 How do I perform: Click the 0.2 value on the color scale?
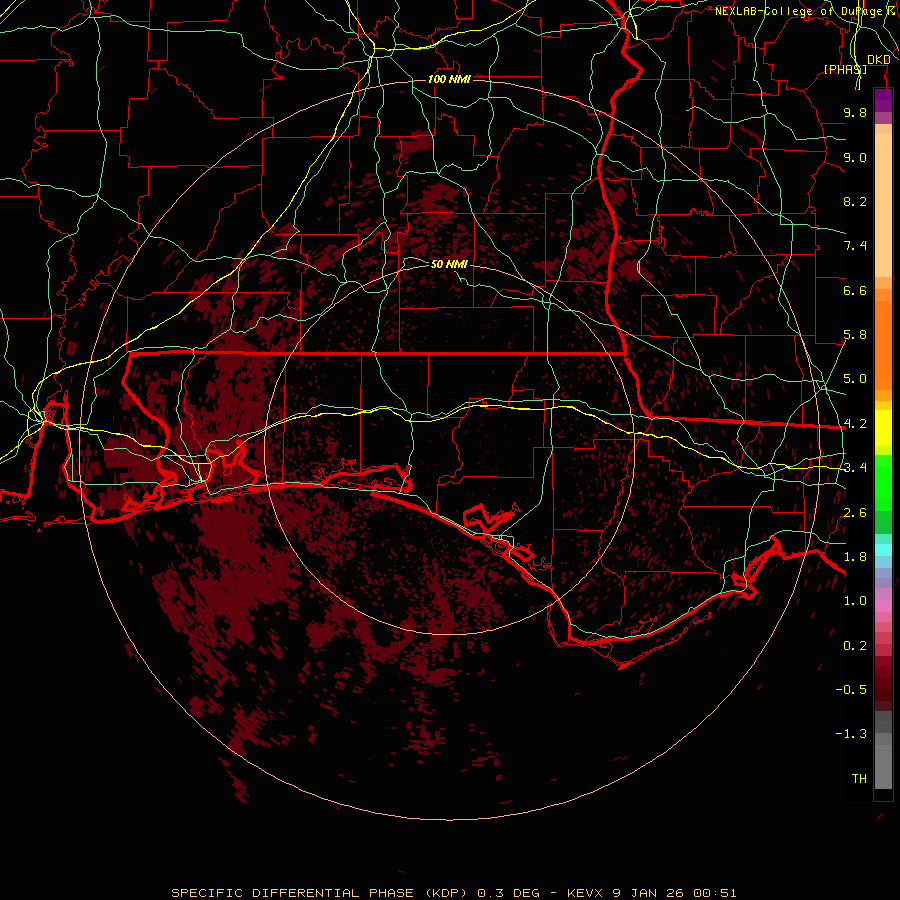pos(855,646)
